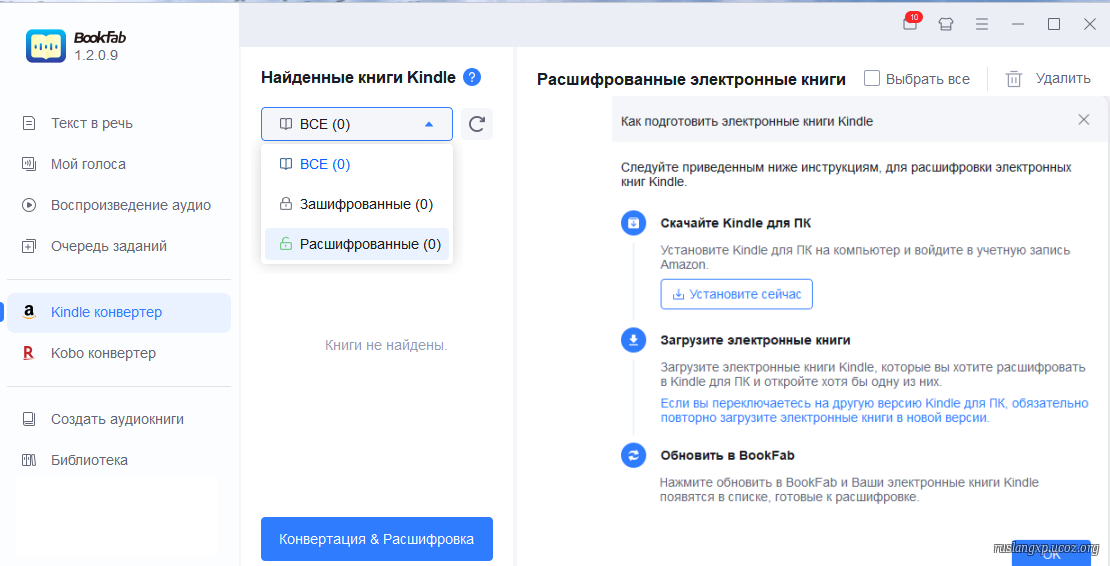Open the hamburger main menu
This screenshot has width=1110, height=566.
[982, 24]
